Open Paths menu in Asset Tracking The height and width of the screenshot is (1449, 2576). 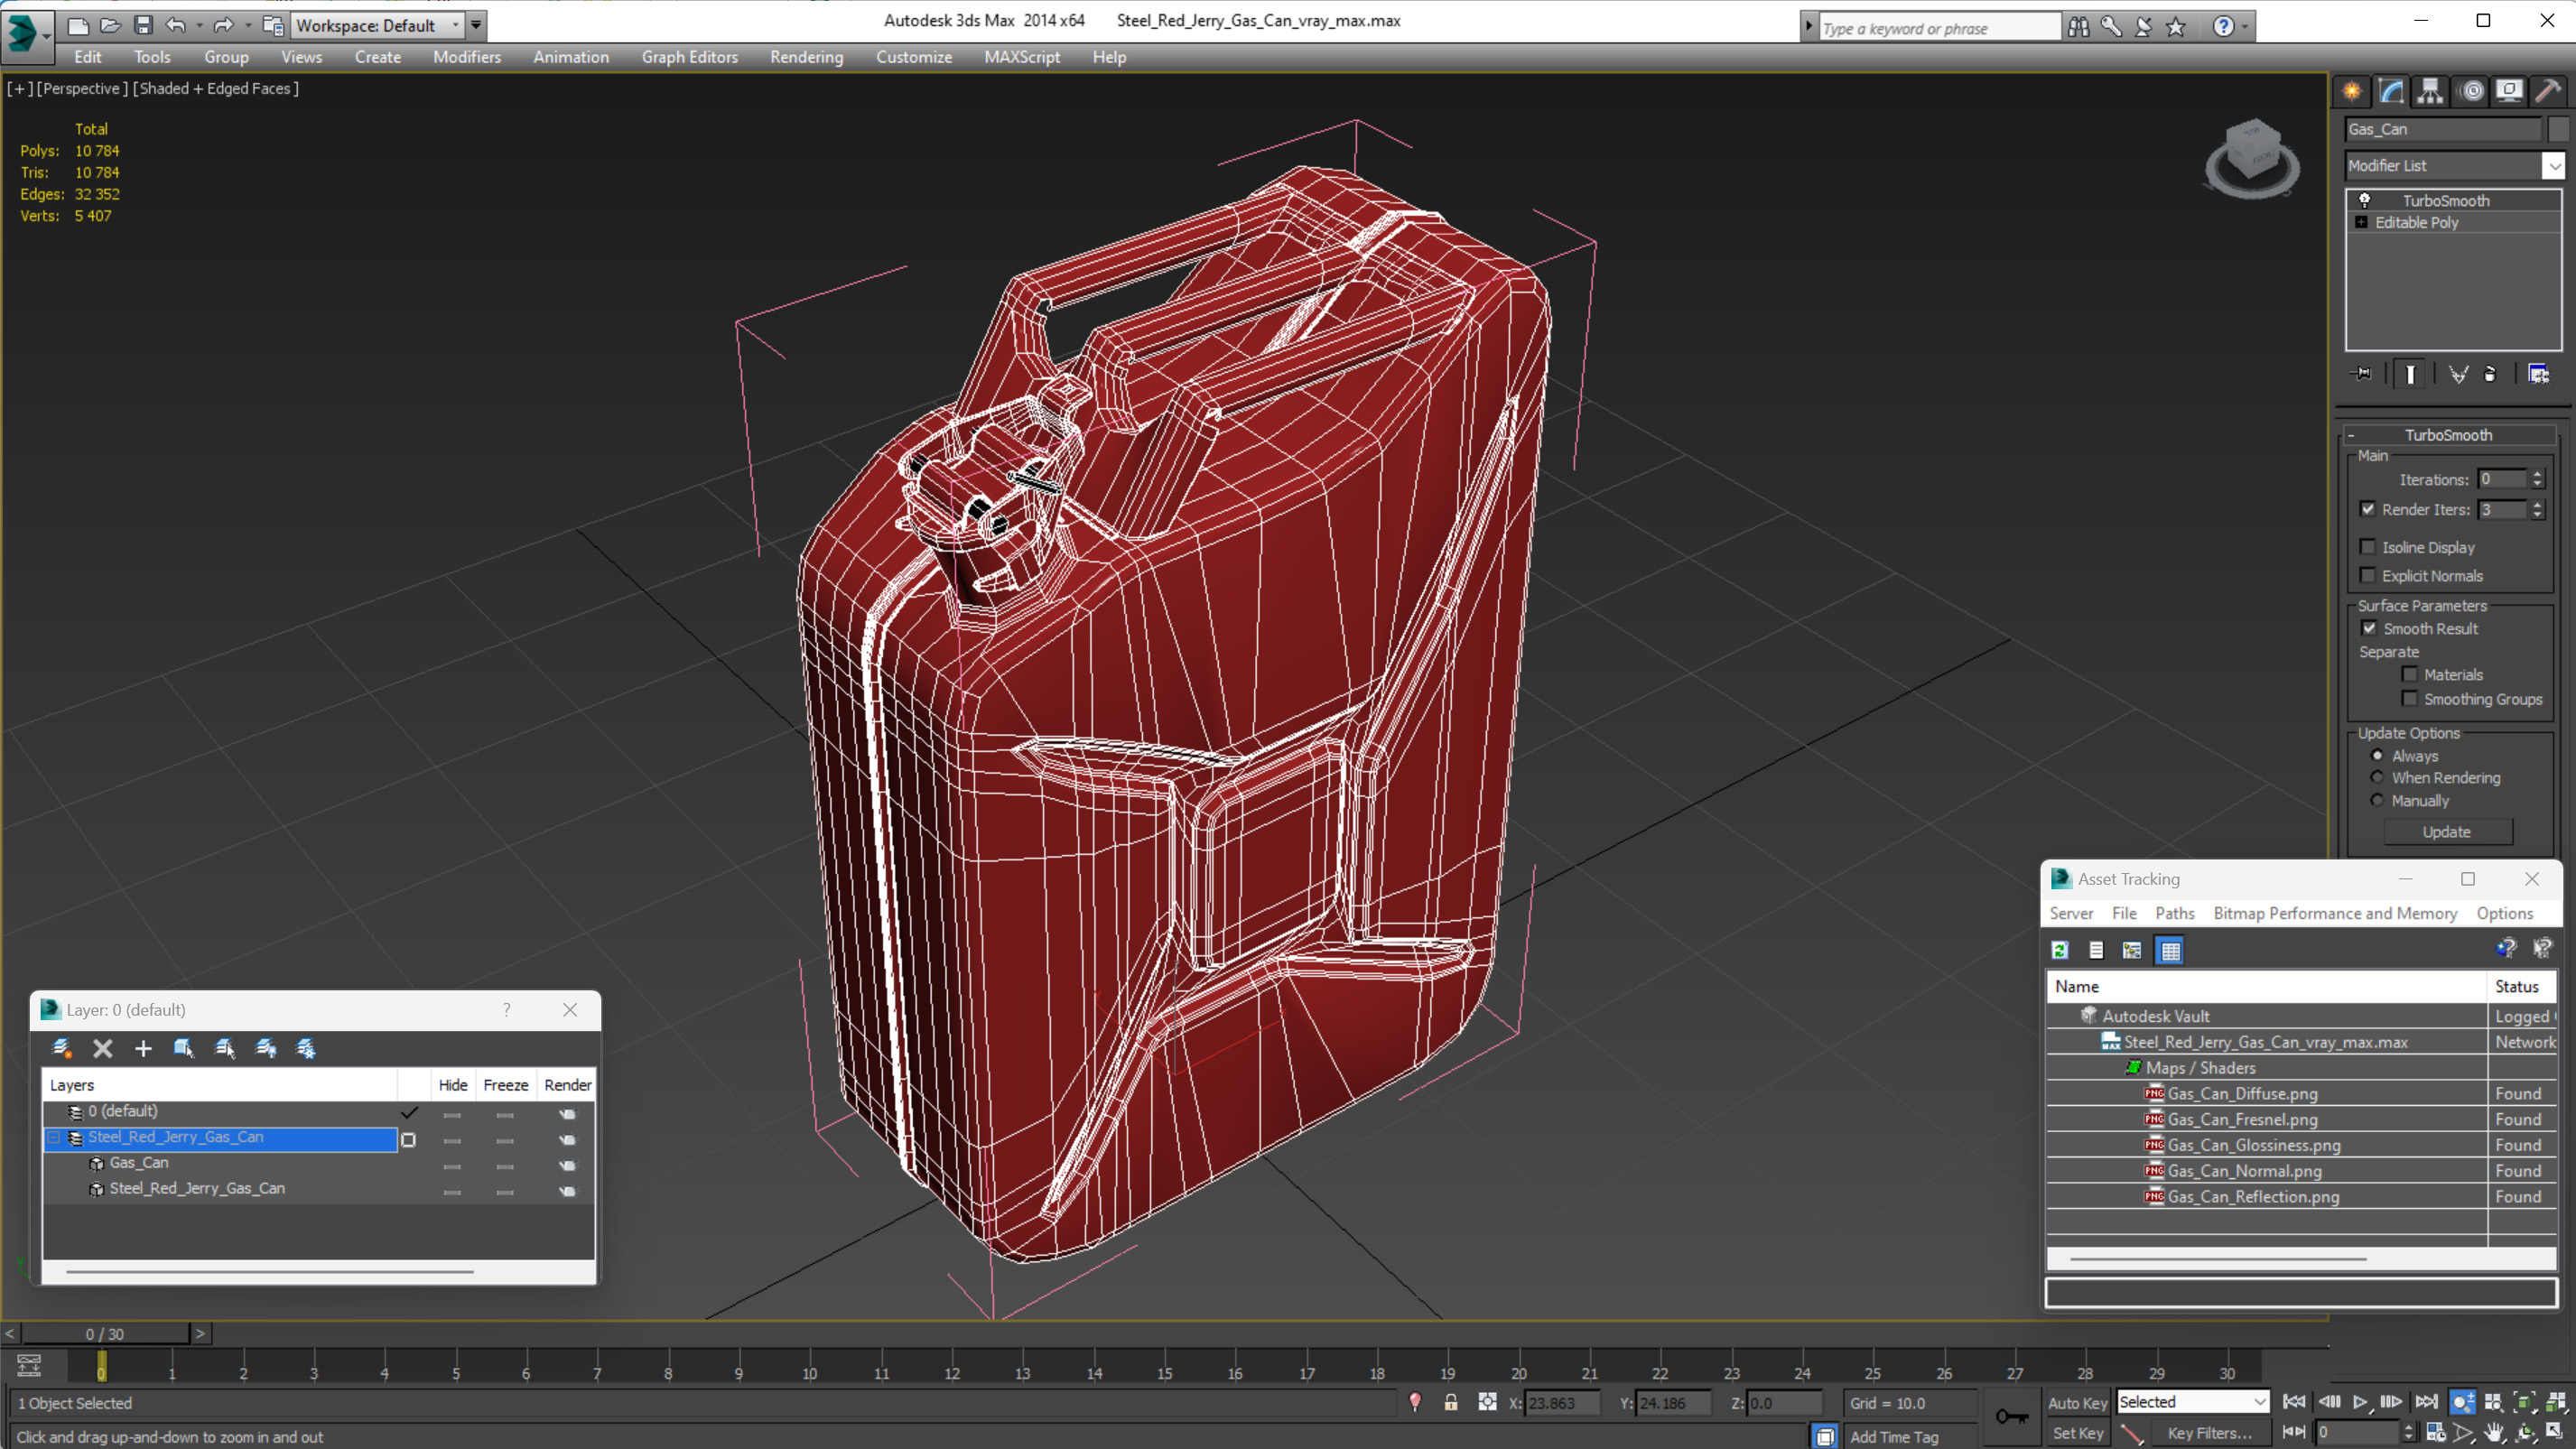(x=2174, y=913)
